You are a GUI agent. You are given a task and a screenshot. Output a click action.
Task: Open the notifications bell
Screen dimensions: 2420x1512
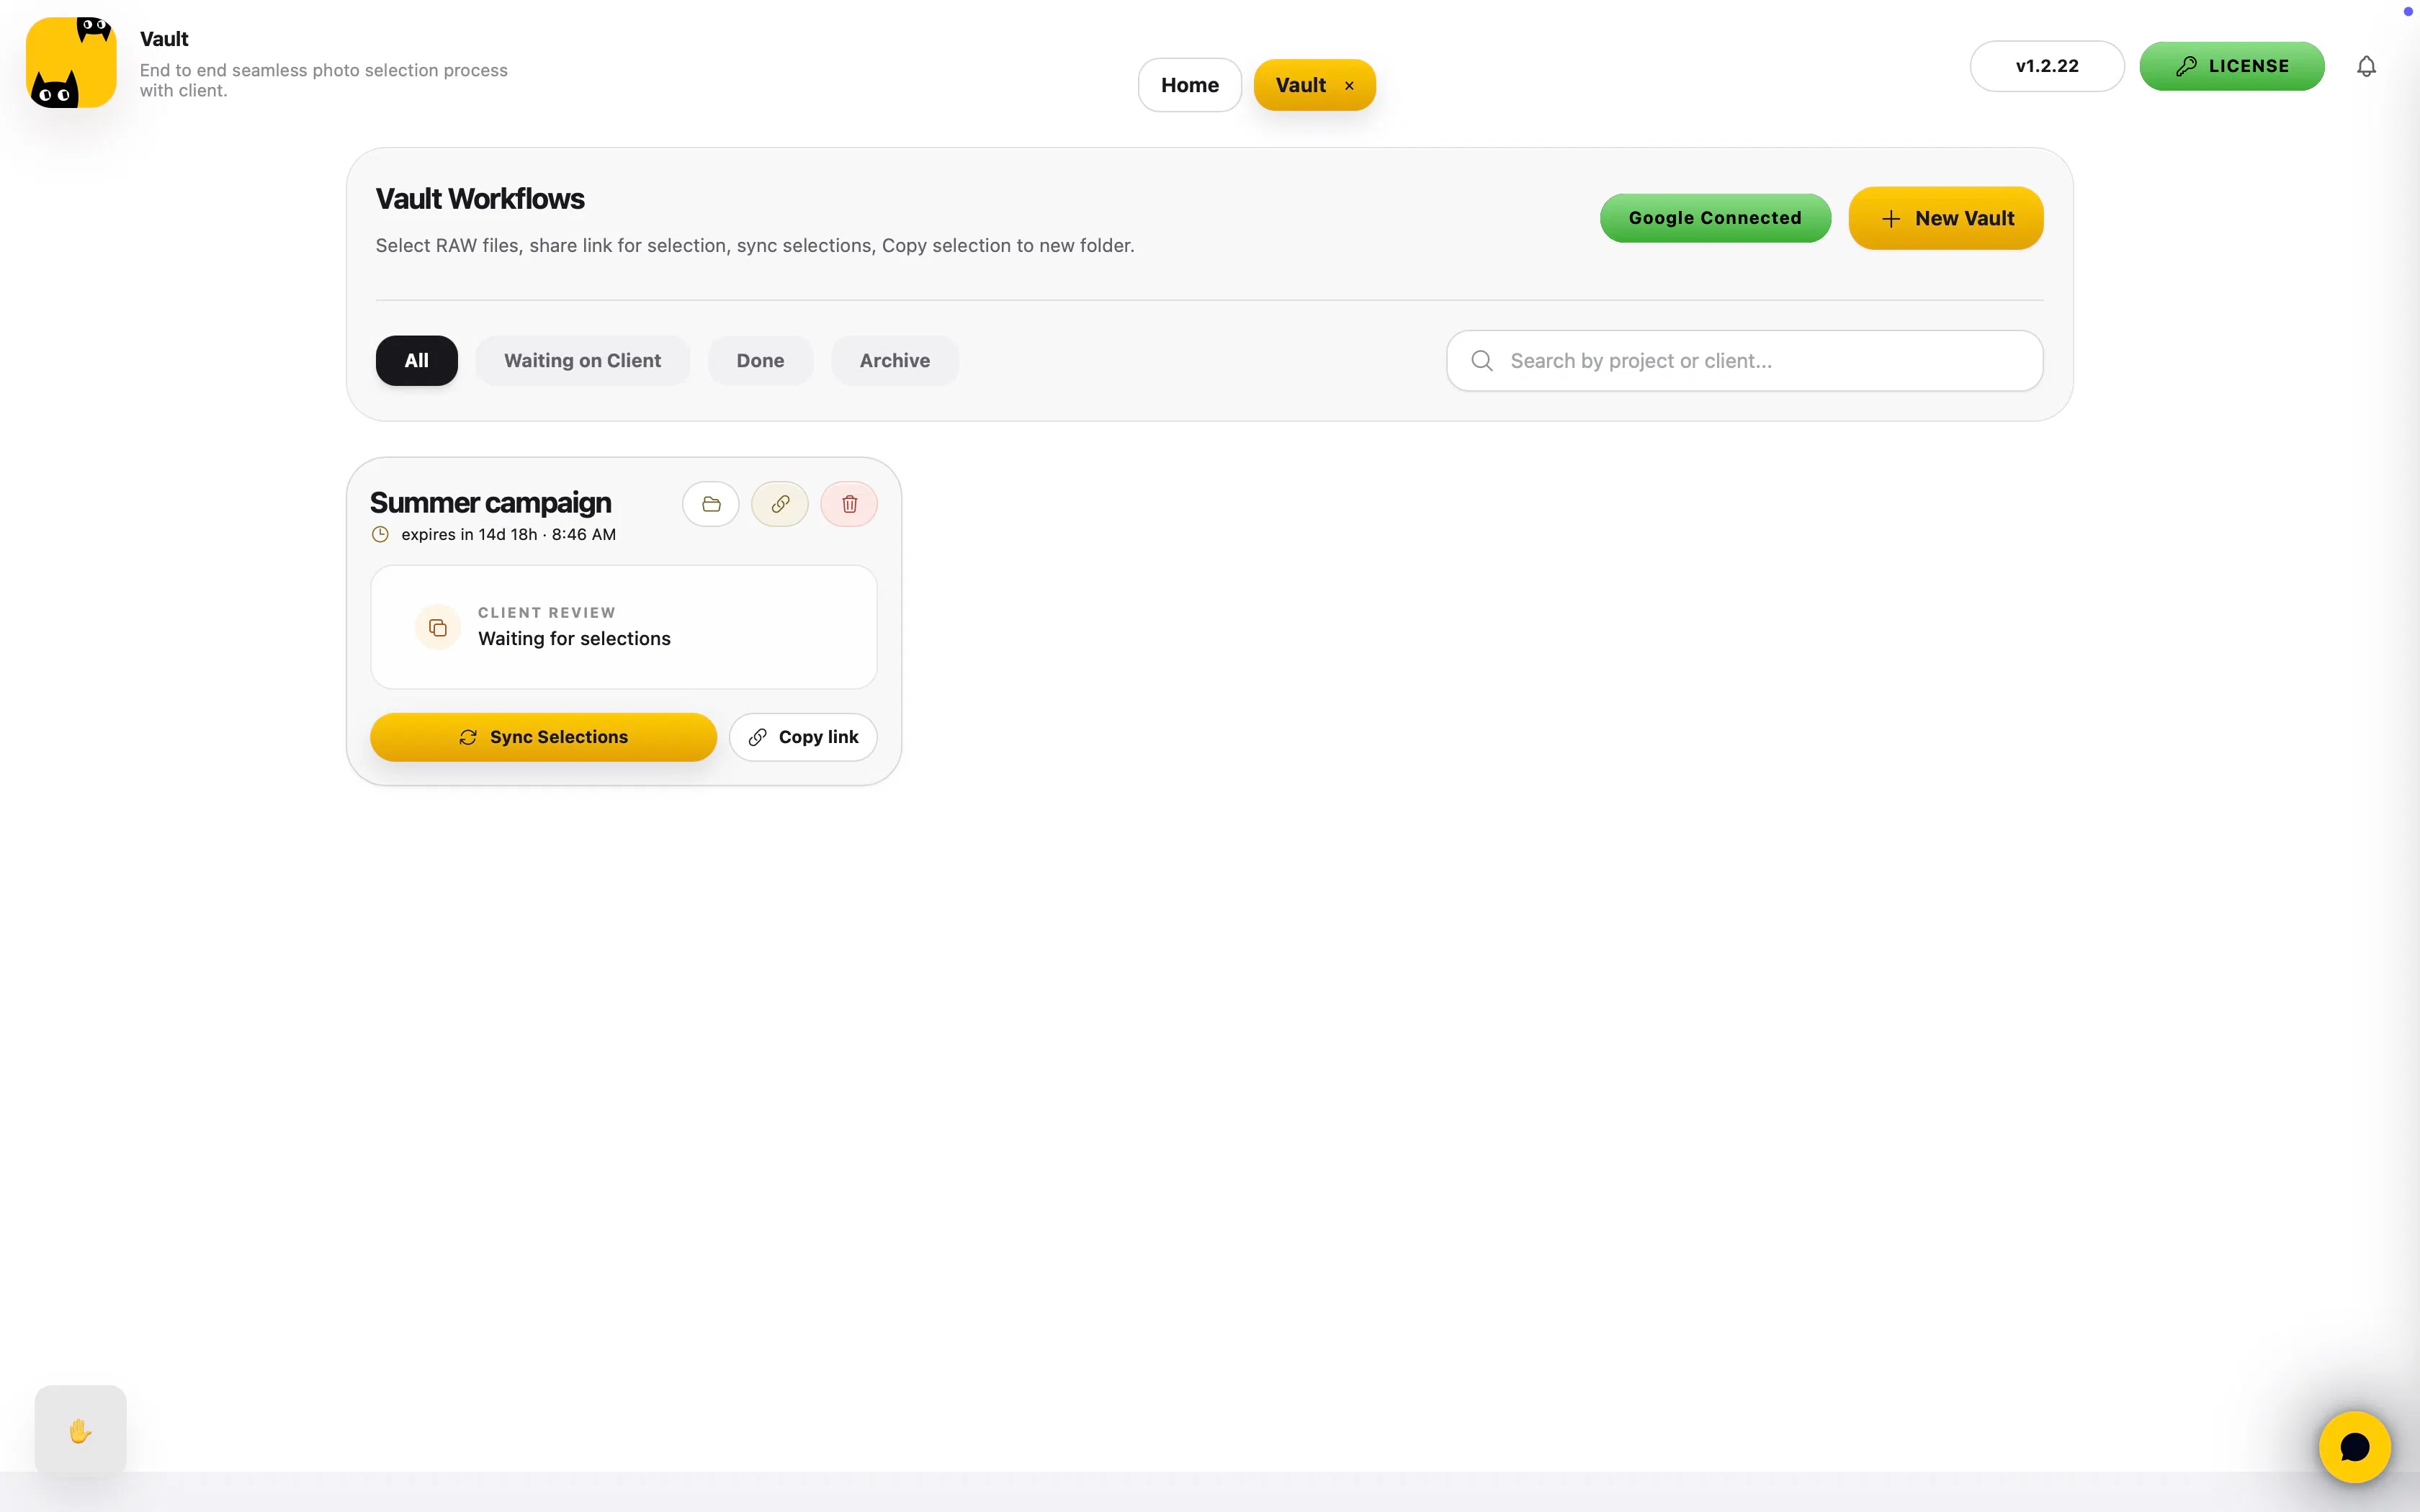2366,66
